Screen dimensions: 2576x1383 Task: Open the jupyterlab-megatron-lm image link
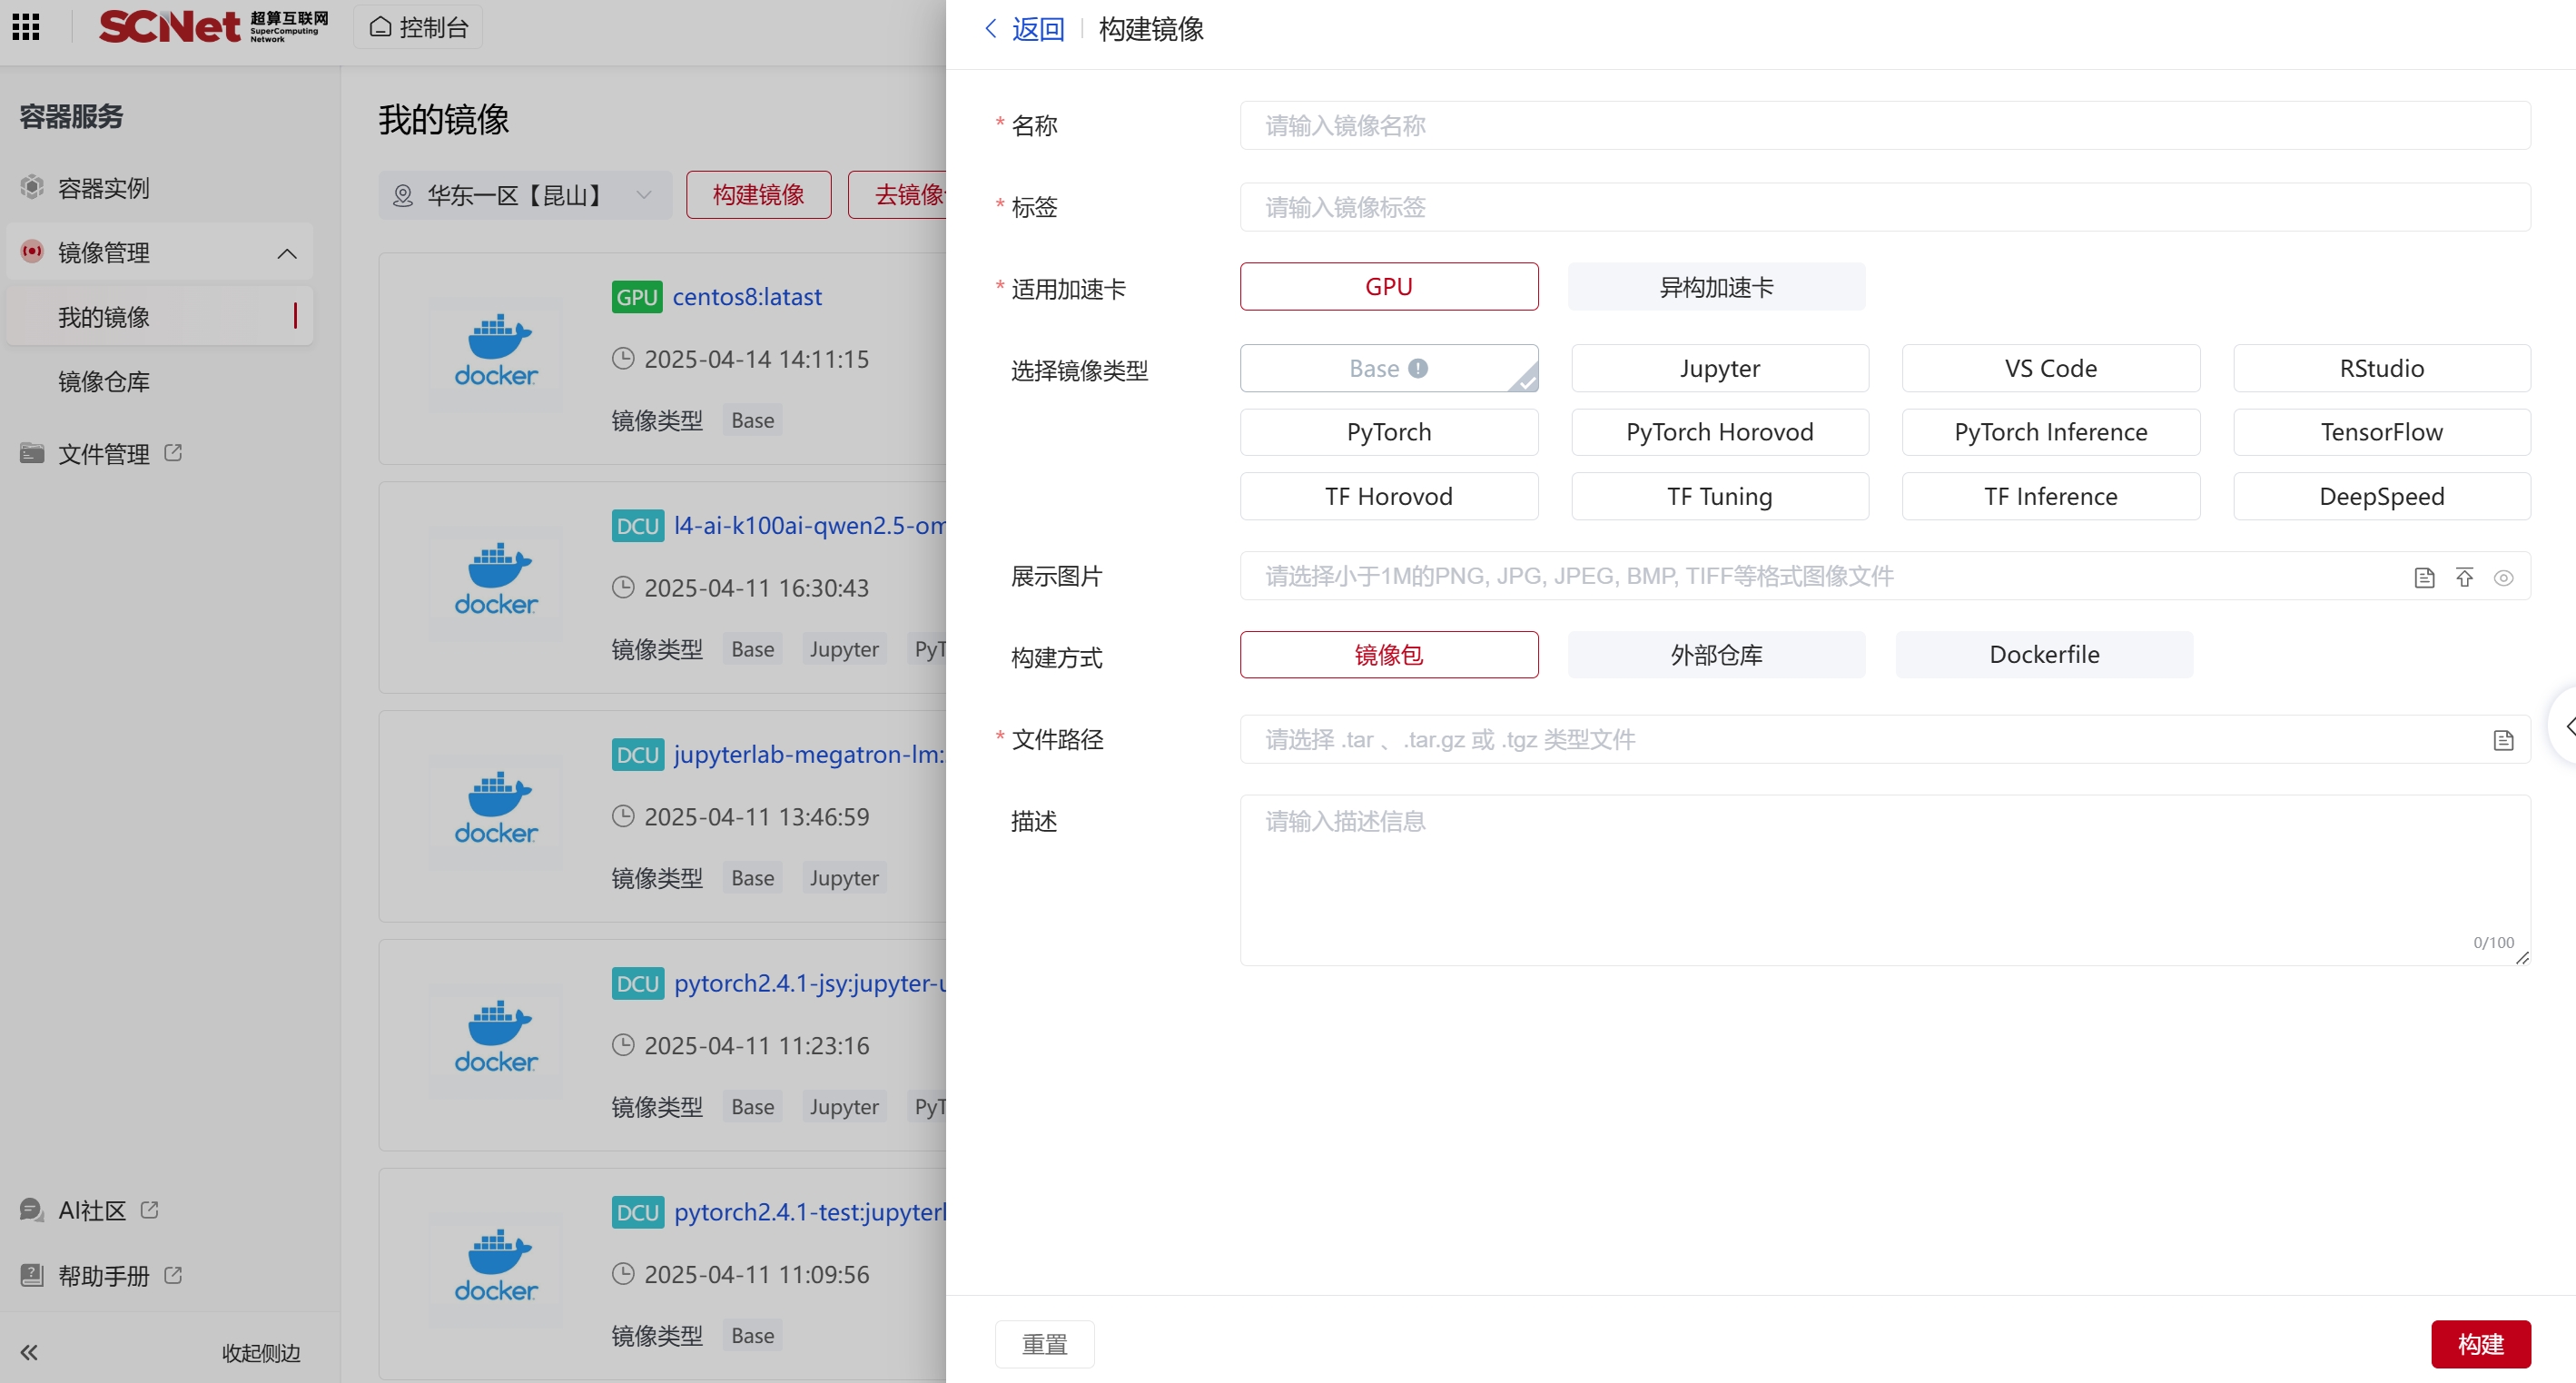coord(809,754)
